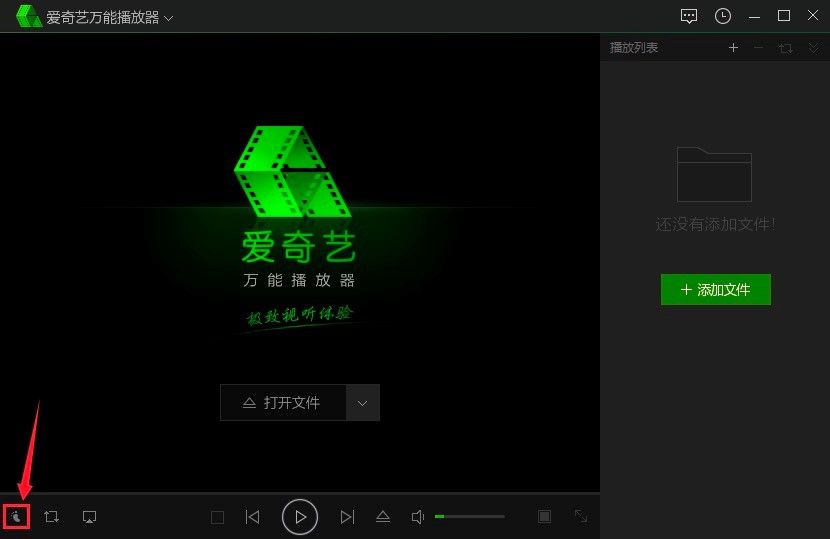Click the empty folder icon in the playlist
Viewport: 830px width, 539px height.
(x=714, y=174)
